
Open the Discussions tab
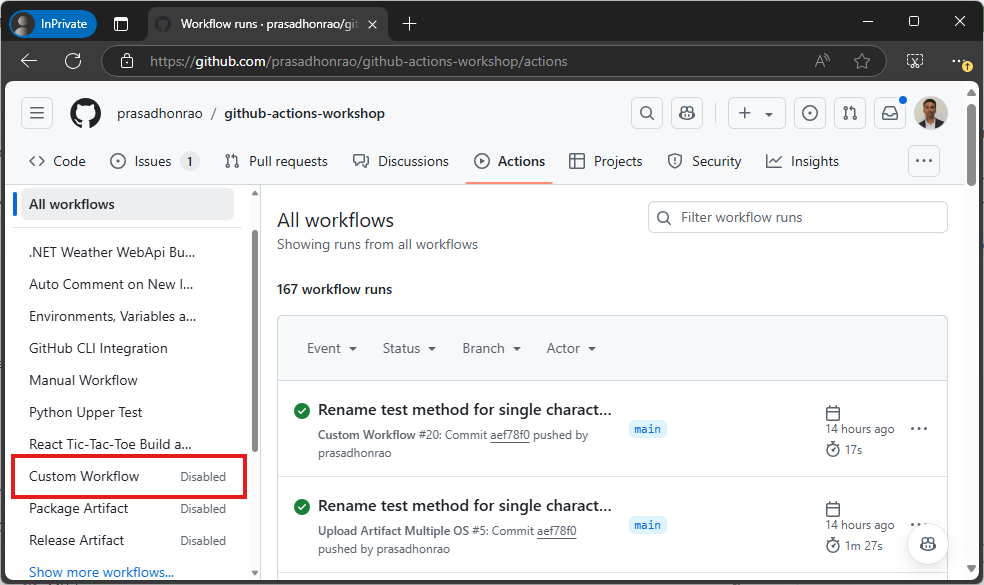pos(401,161)
